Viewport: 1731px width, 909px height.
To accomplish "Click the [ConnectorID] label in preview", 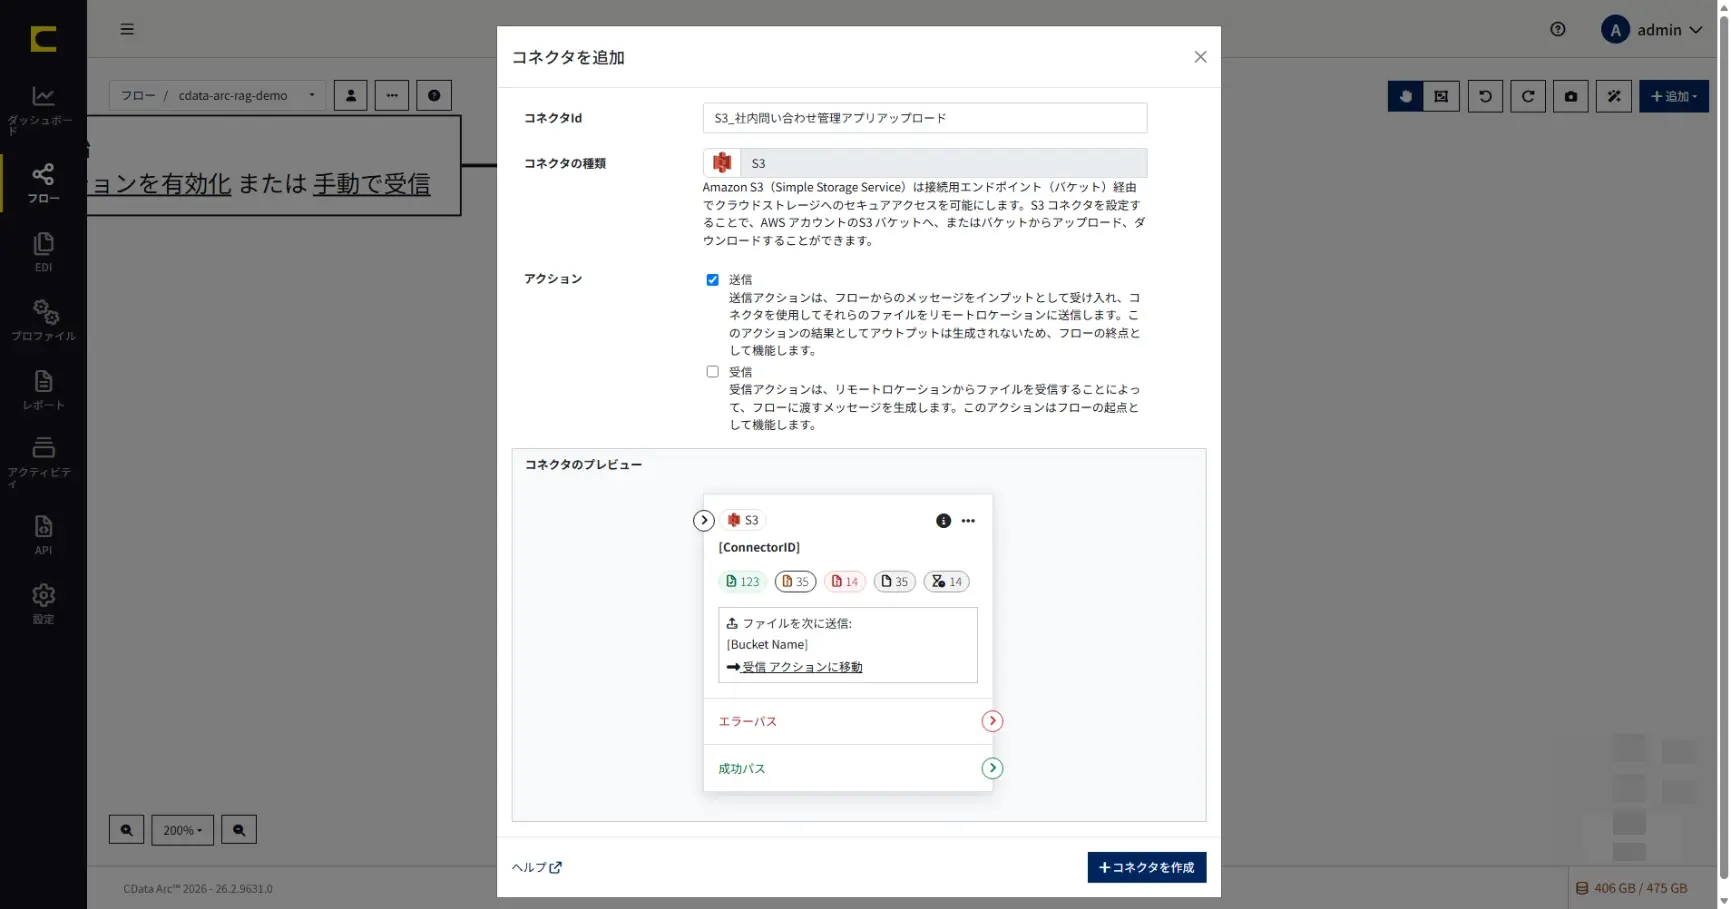I will [759, 548].
